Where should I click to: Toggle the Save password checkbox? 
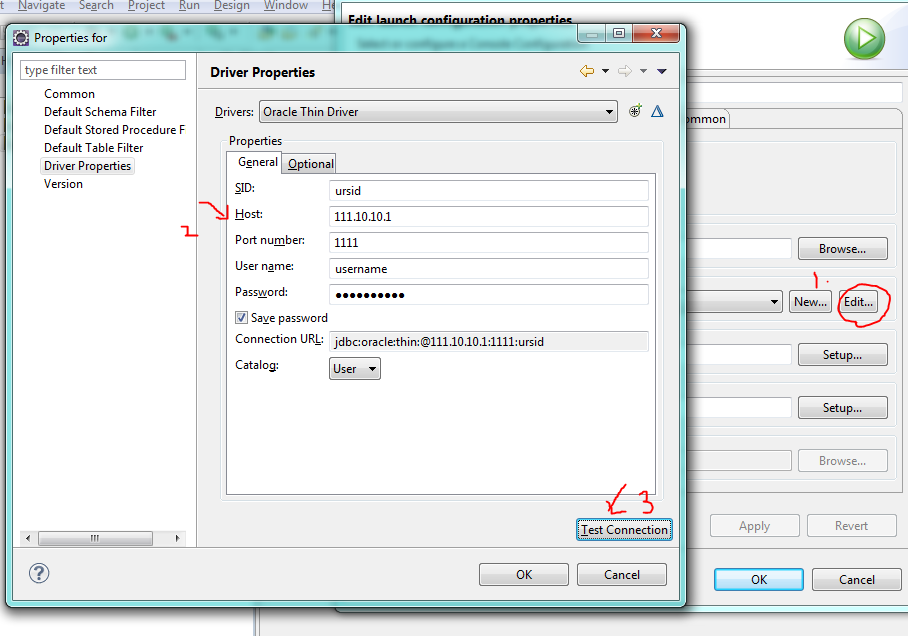click(241, 317)
